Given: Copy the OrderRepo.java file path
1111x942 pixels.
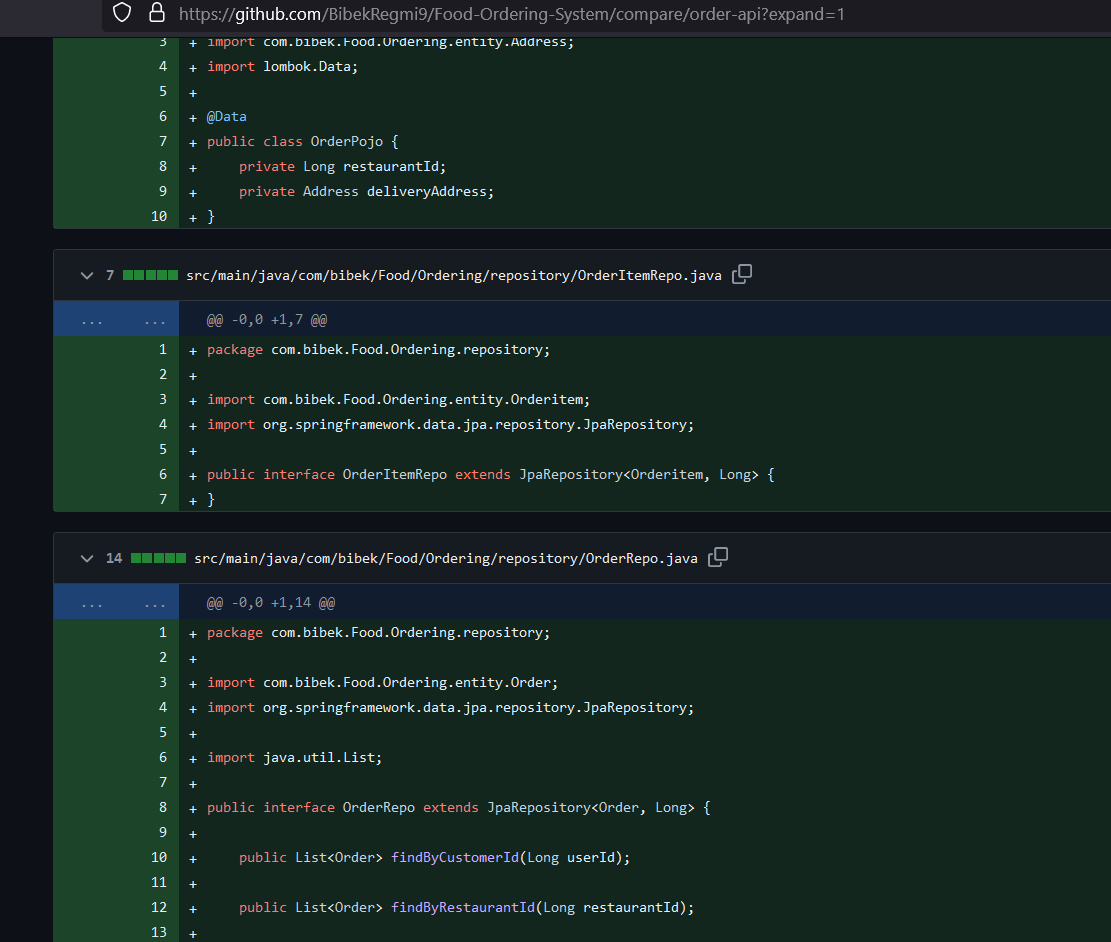Looking at the screenshot, I should 718,557.
